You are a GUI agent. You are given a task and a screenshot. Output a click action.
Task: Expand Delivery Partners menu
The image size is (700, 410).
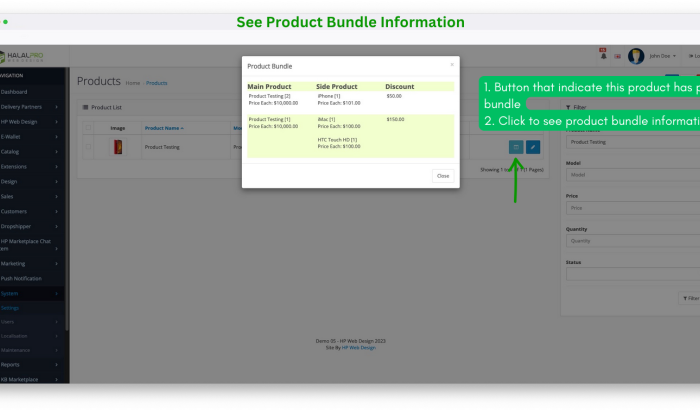[31, 107]
